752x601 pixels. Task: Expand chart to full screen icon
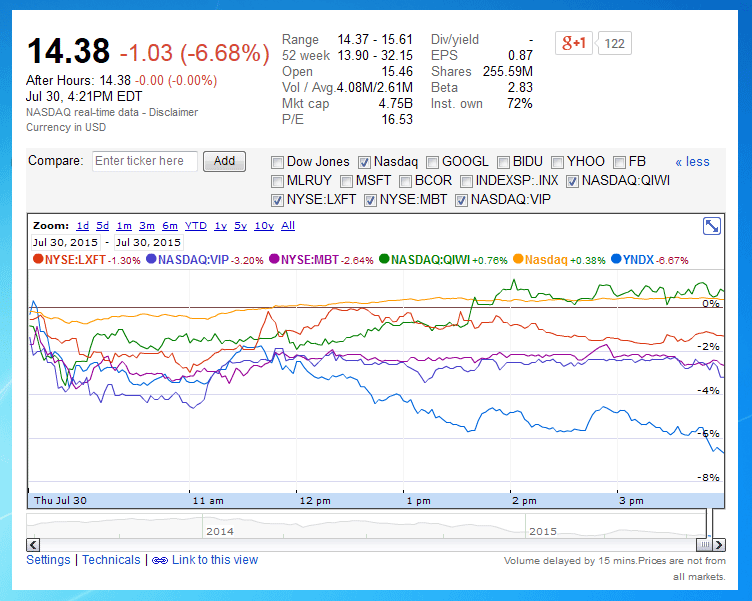pos(712,226)
